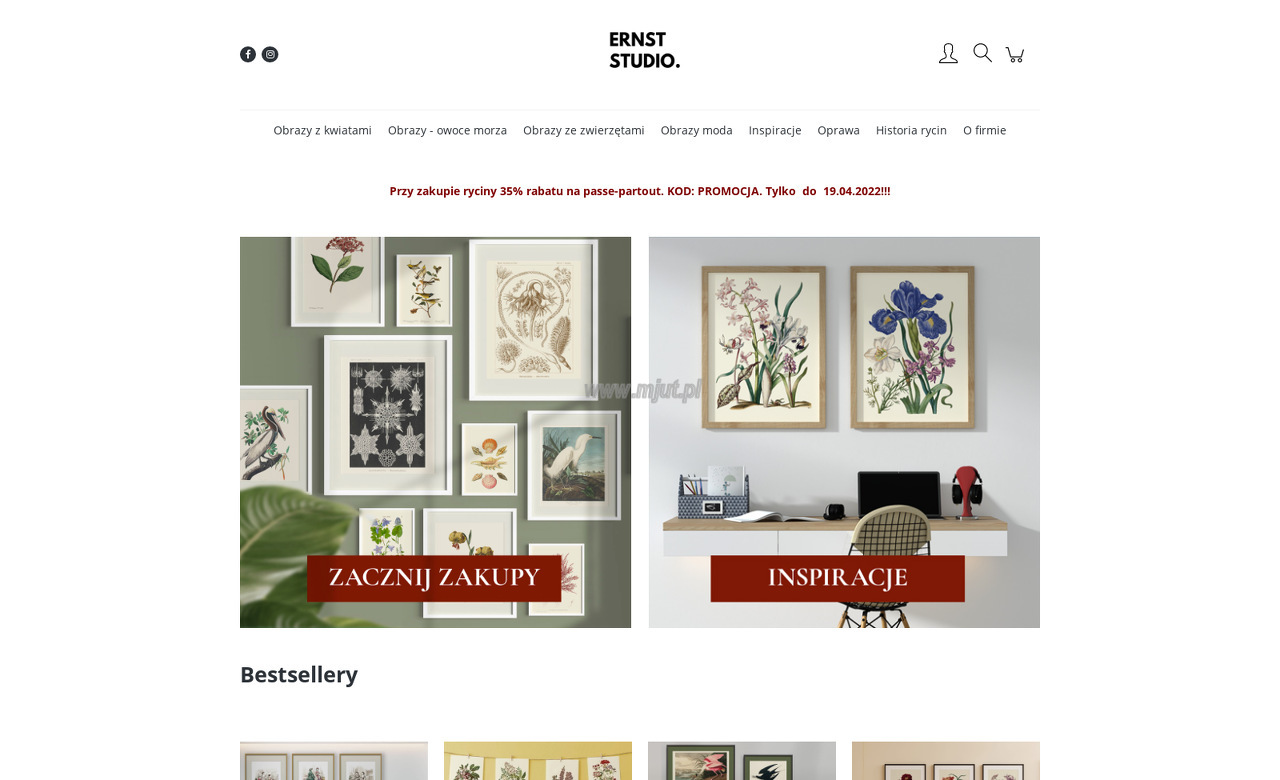Open Obrazy z kwiatami menu item
The image size is (1280, 780).
point(322,130)
